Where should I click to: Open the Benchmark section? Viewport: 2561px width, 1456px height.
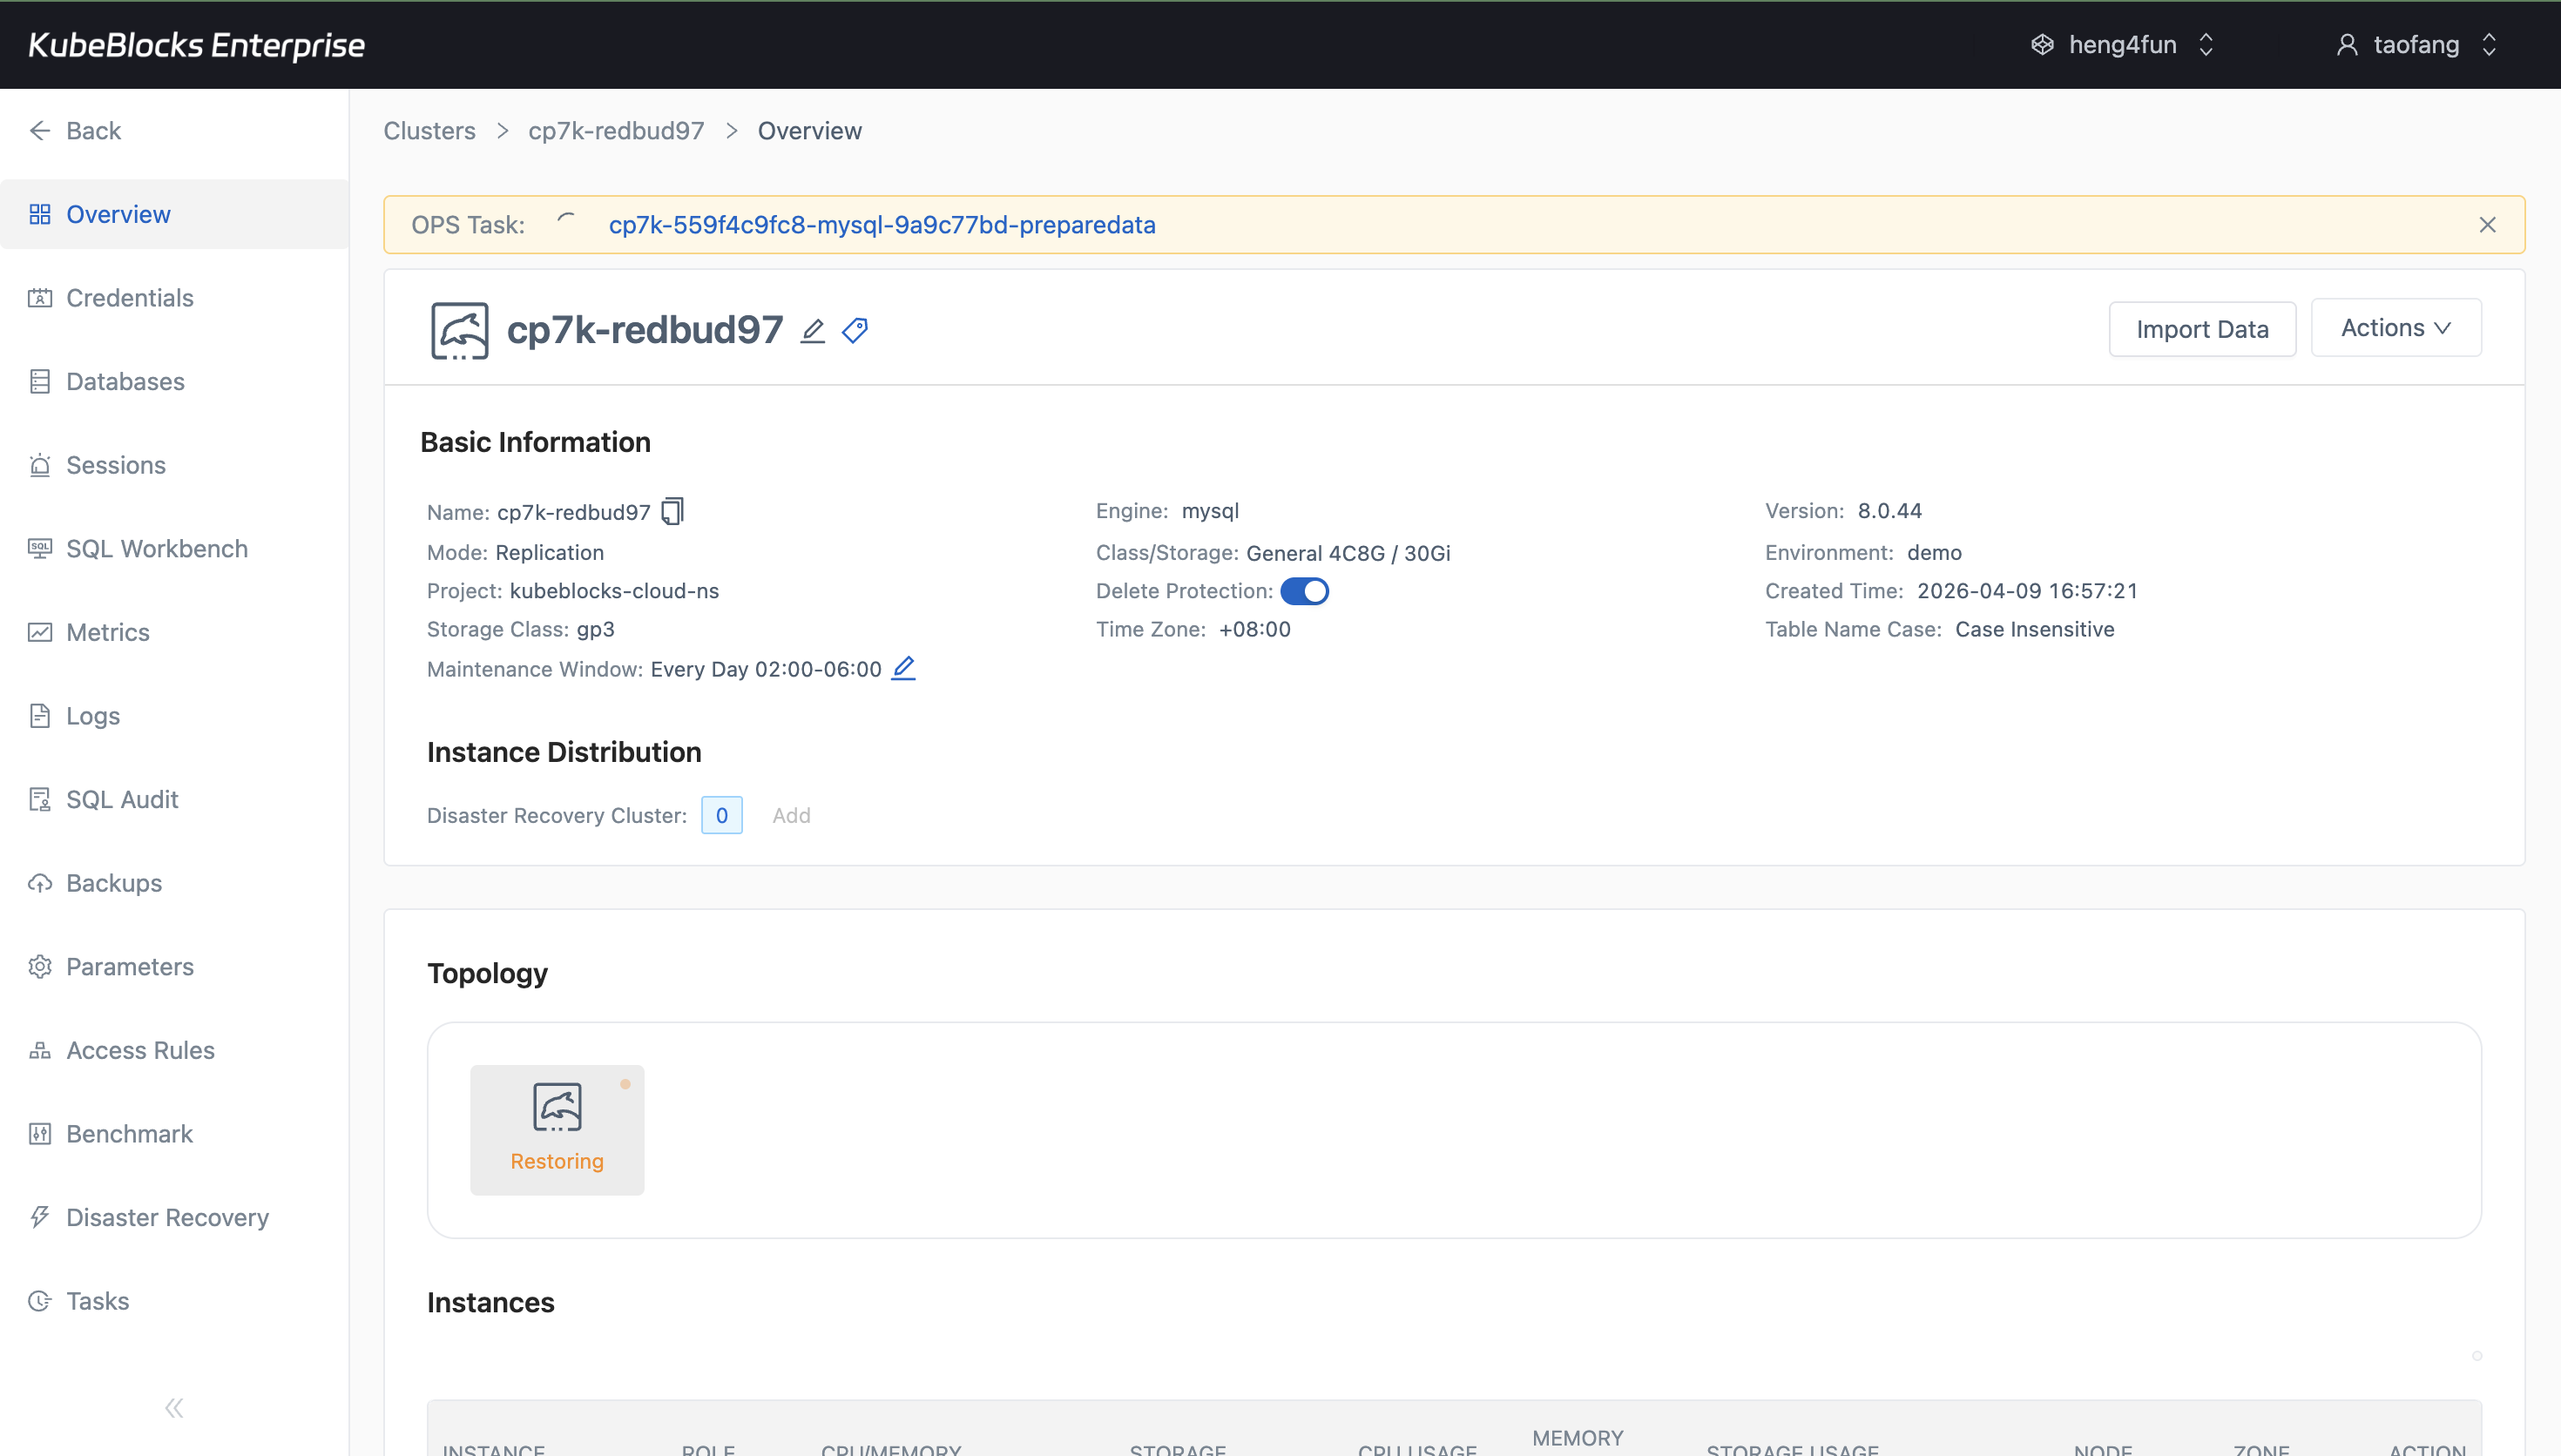pos(129,1133)
